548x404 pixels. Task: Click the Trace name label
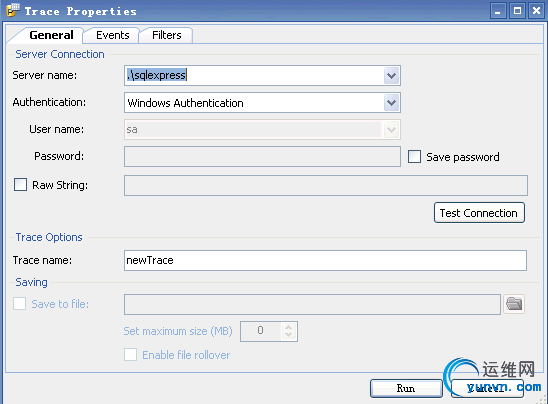(x=42, y=260)
